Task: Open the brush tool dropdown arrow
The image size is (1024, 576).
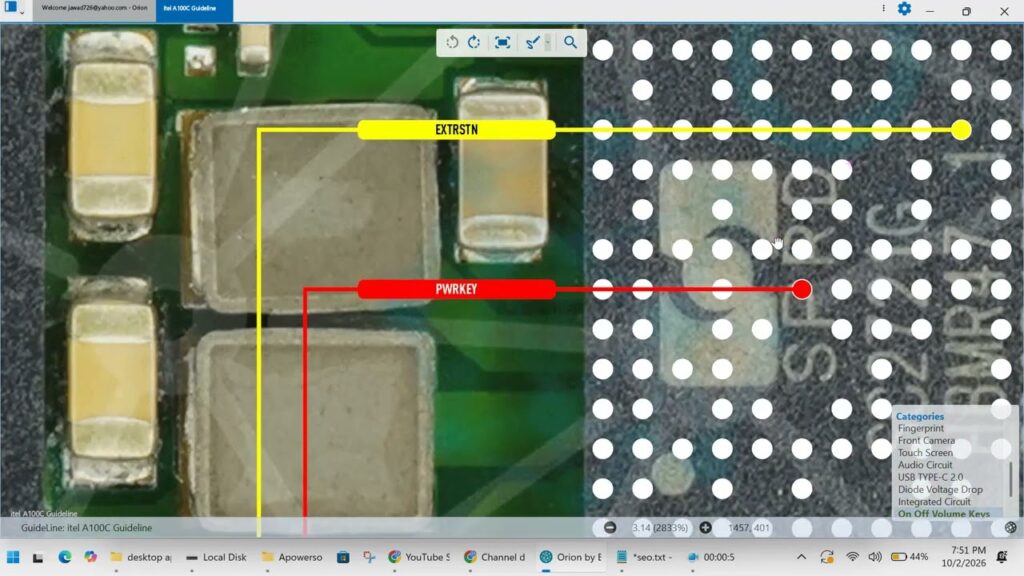Action: coord(548,42)
